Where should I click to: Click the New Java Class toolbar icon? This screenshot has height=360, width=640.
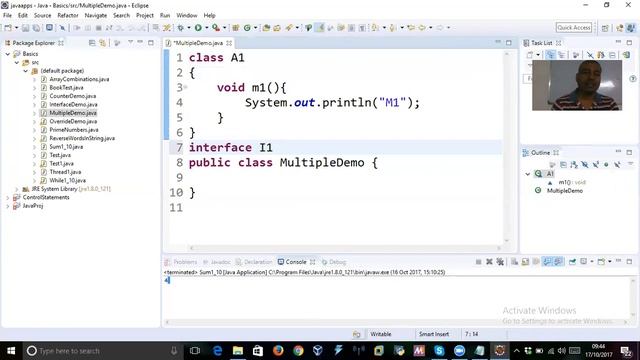[x=247, y=28]
